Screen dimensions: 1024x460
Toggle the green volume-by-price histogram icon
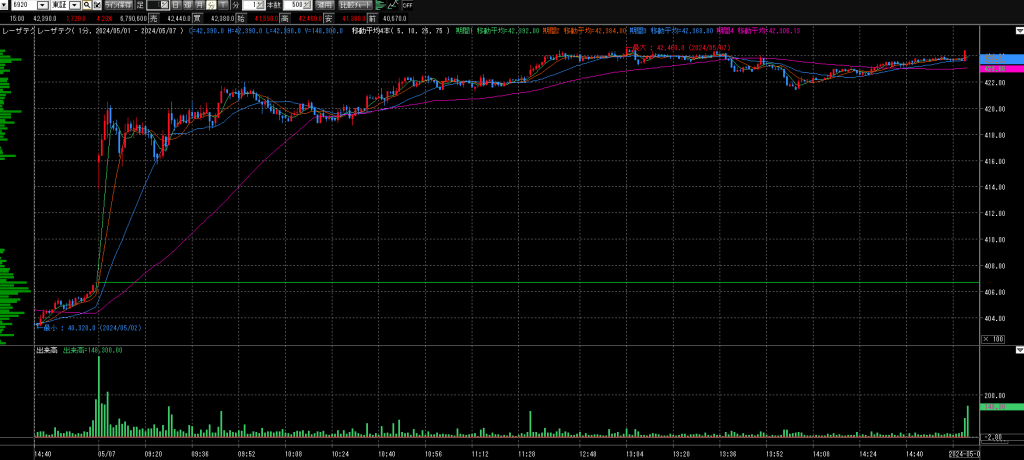click(379, 5)
